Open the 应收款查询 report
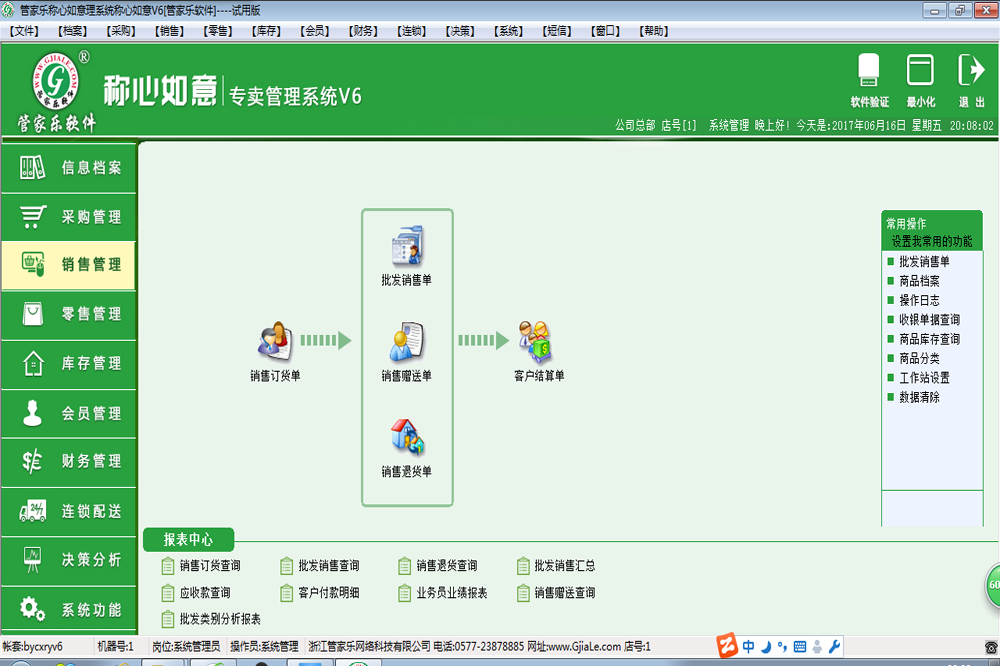This screenshot has height=666, width=1000. point(196,593)
